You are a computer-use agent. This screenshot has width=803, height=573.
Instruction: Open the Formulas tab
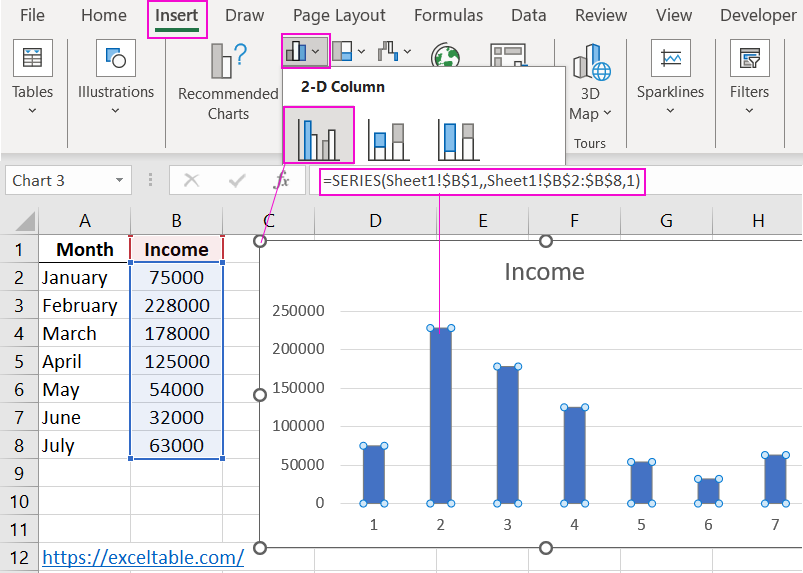point(448,15)
